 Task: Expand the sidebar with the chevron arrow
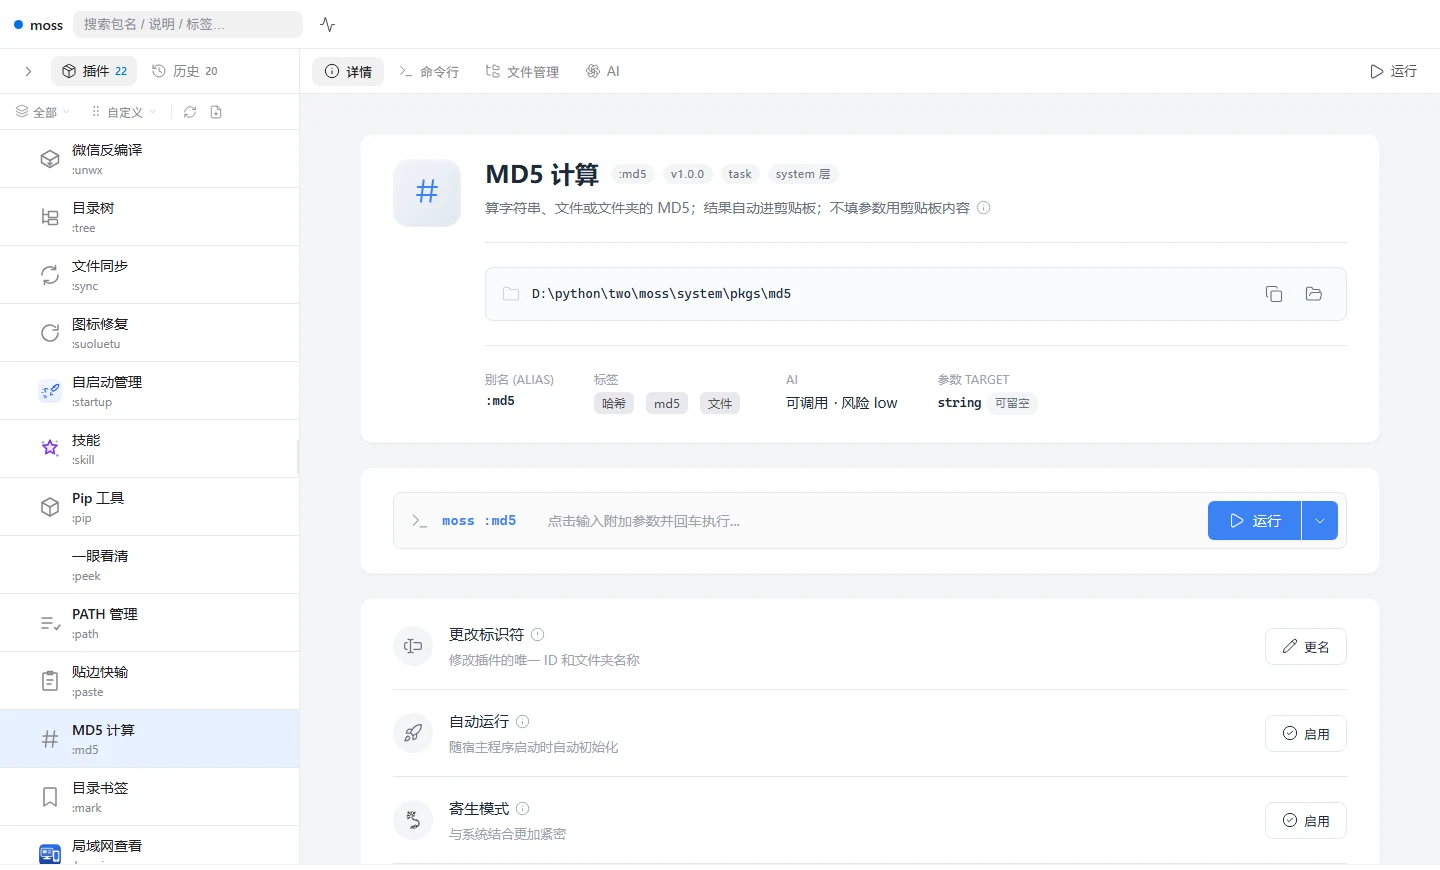coord(28,71)
